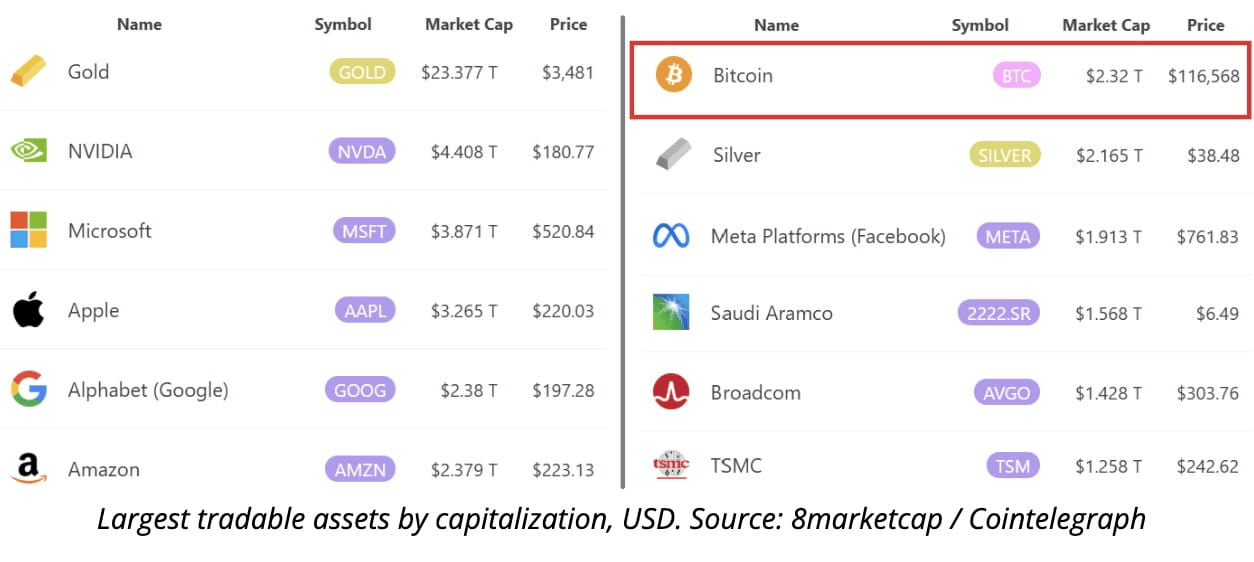Click the TSMC logo icon

tap(671, 465)
